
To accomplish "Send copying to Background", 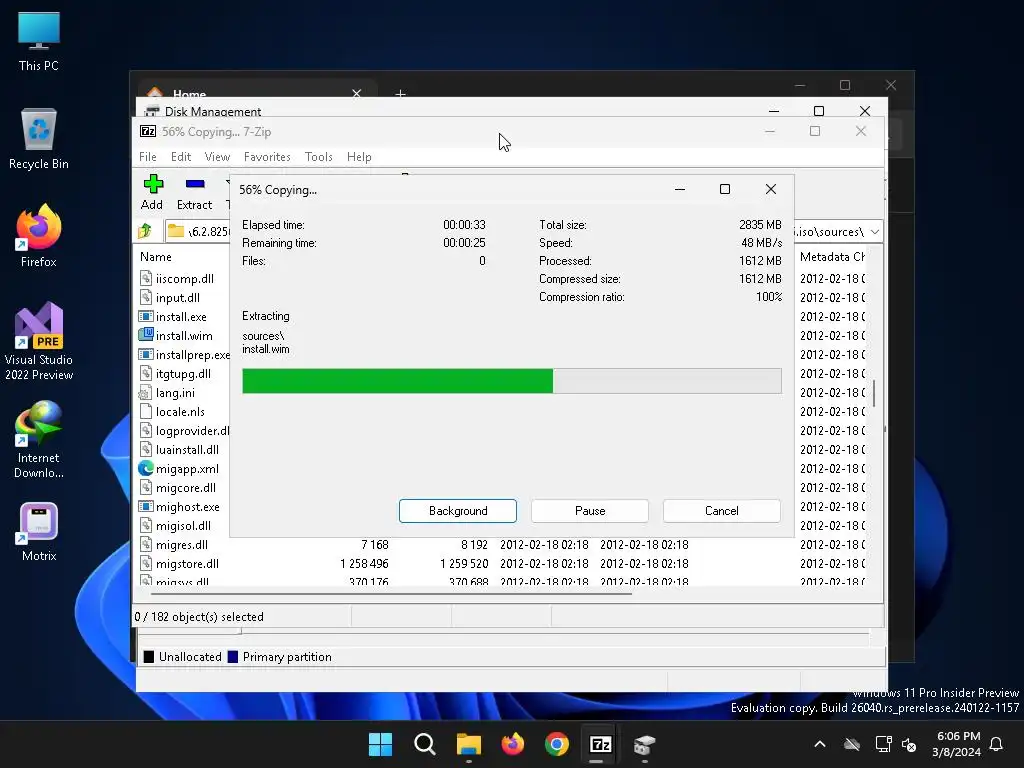I will pyautogui.click(x=458, y=511).
